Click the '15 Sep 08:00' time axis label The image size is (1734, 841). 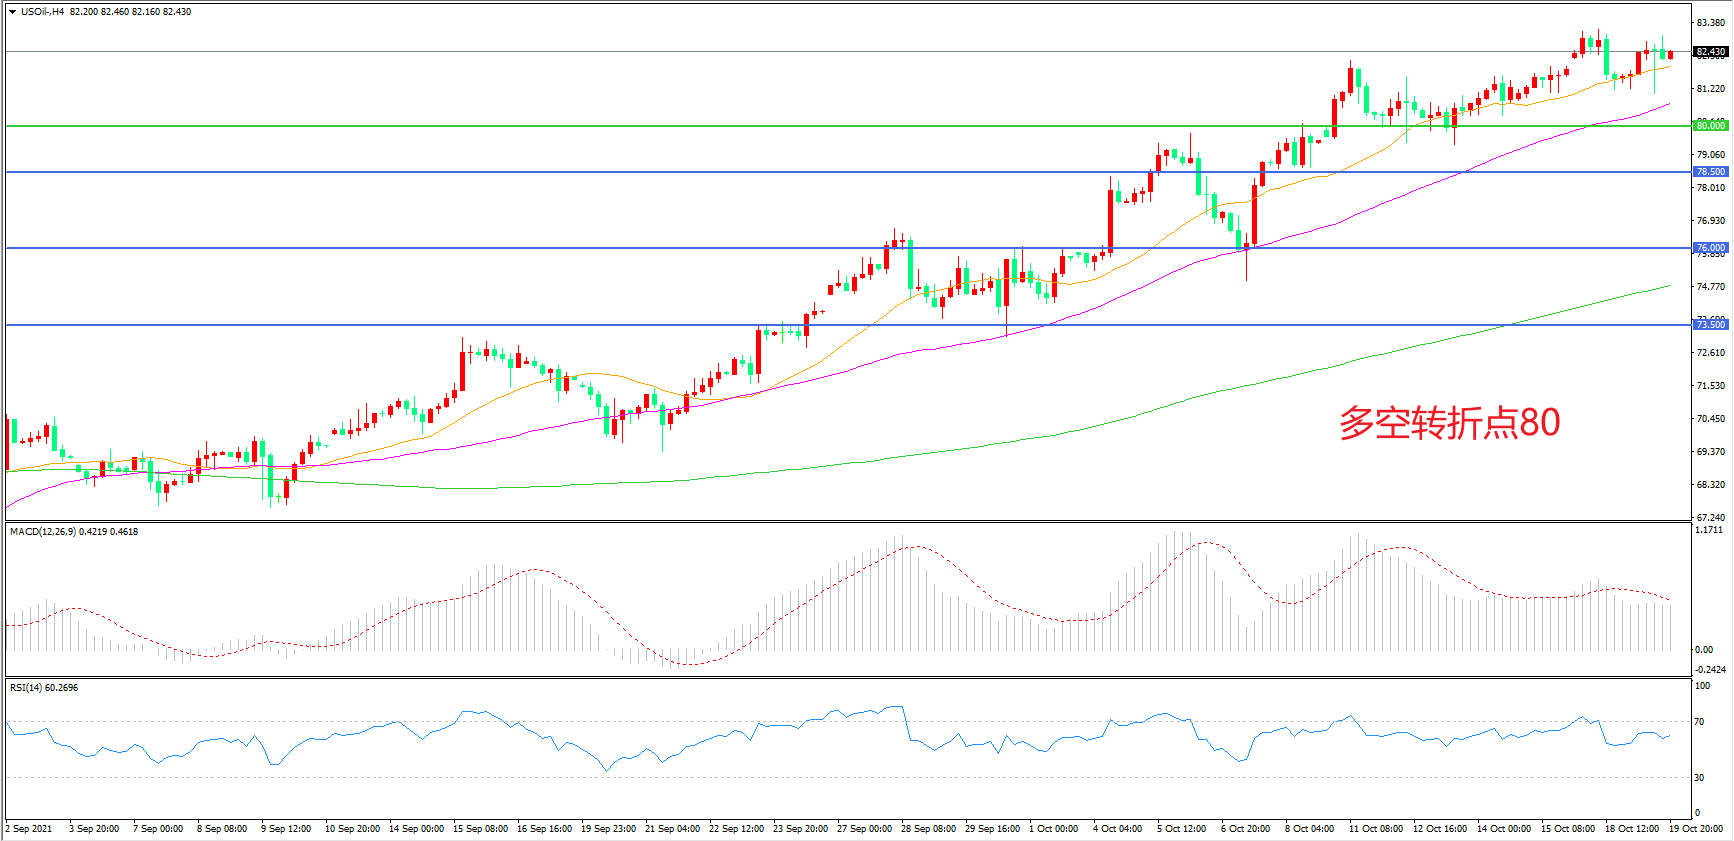(480, 829)
